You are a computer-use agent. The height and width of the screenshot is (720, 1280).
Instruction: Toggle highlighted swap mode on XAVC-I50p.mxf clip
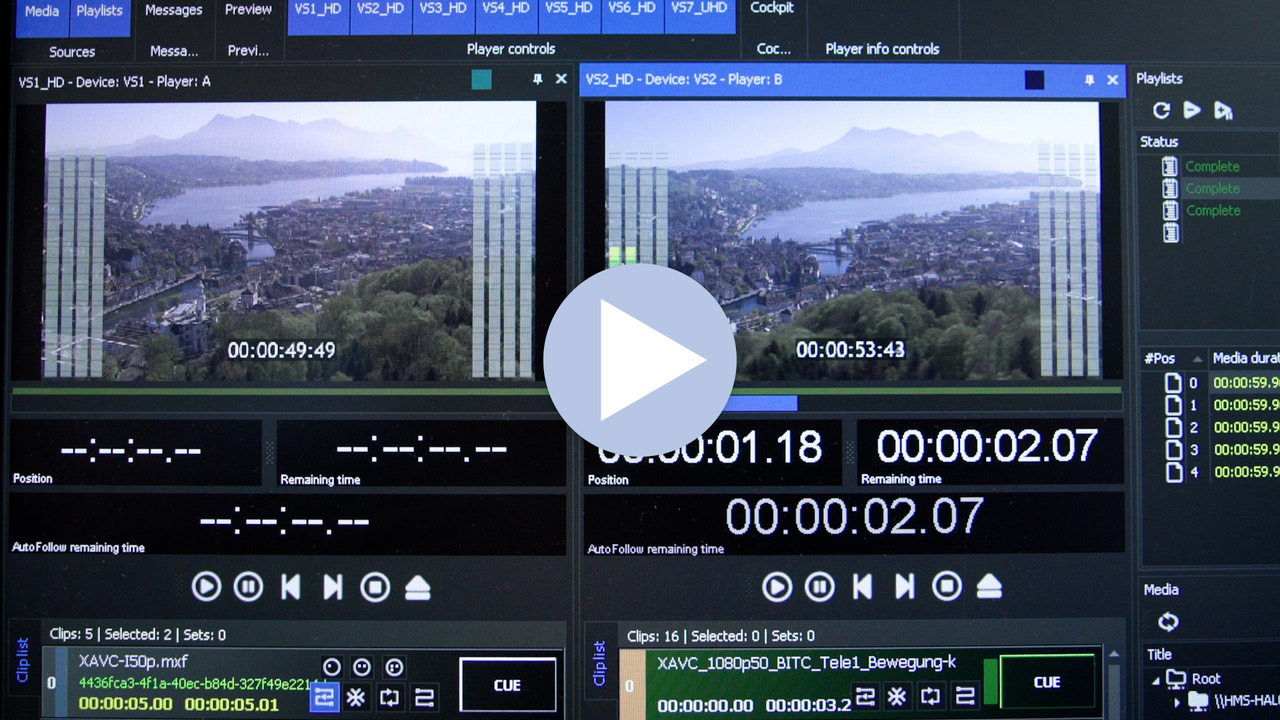(x=324, y=697)
